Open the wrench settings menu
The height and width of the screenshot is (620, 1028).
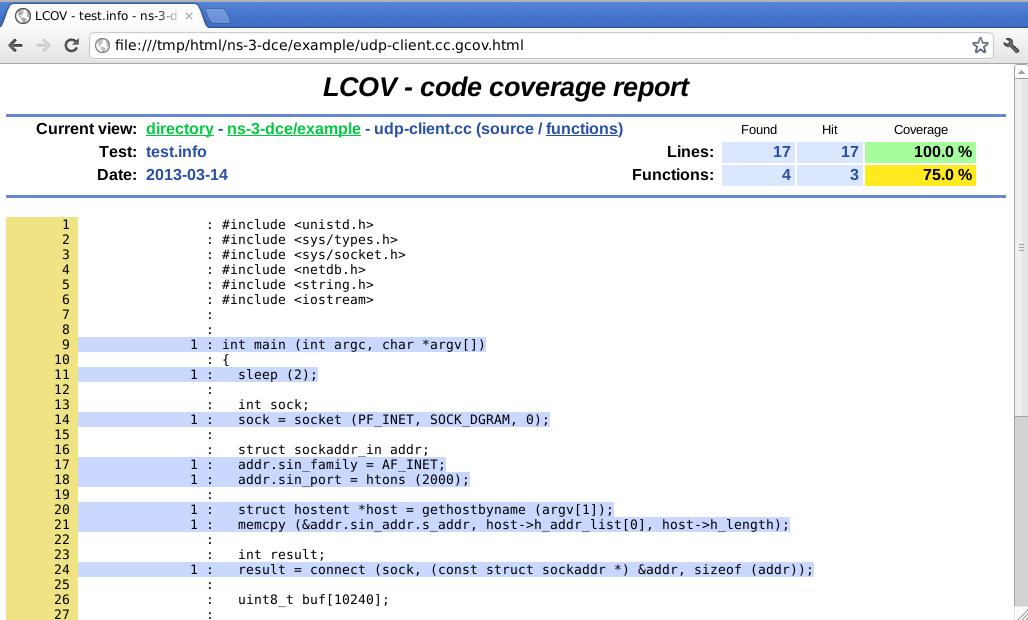[x=1010, y=45]
